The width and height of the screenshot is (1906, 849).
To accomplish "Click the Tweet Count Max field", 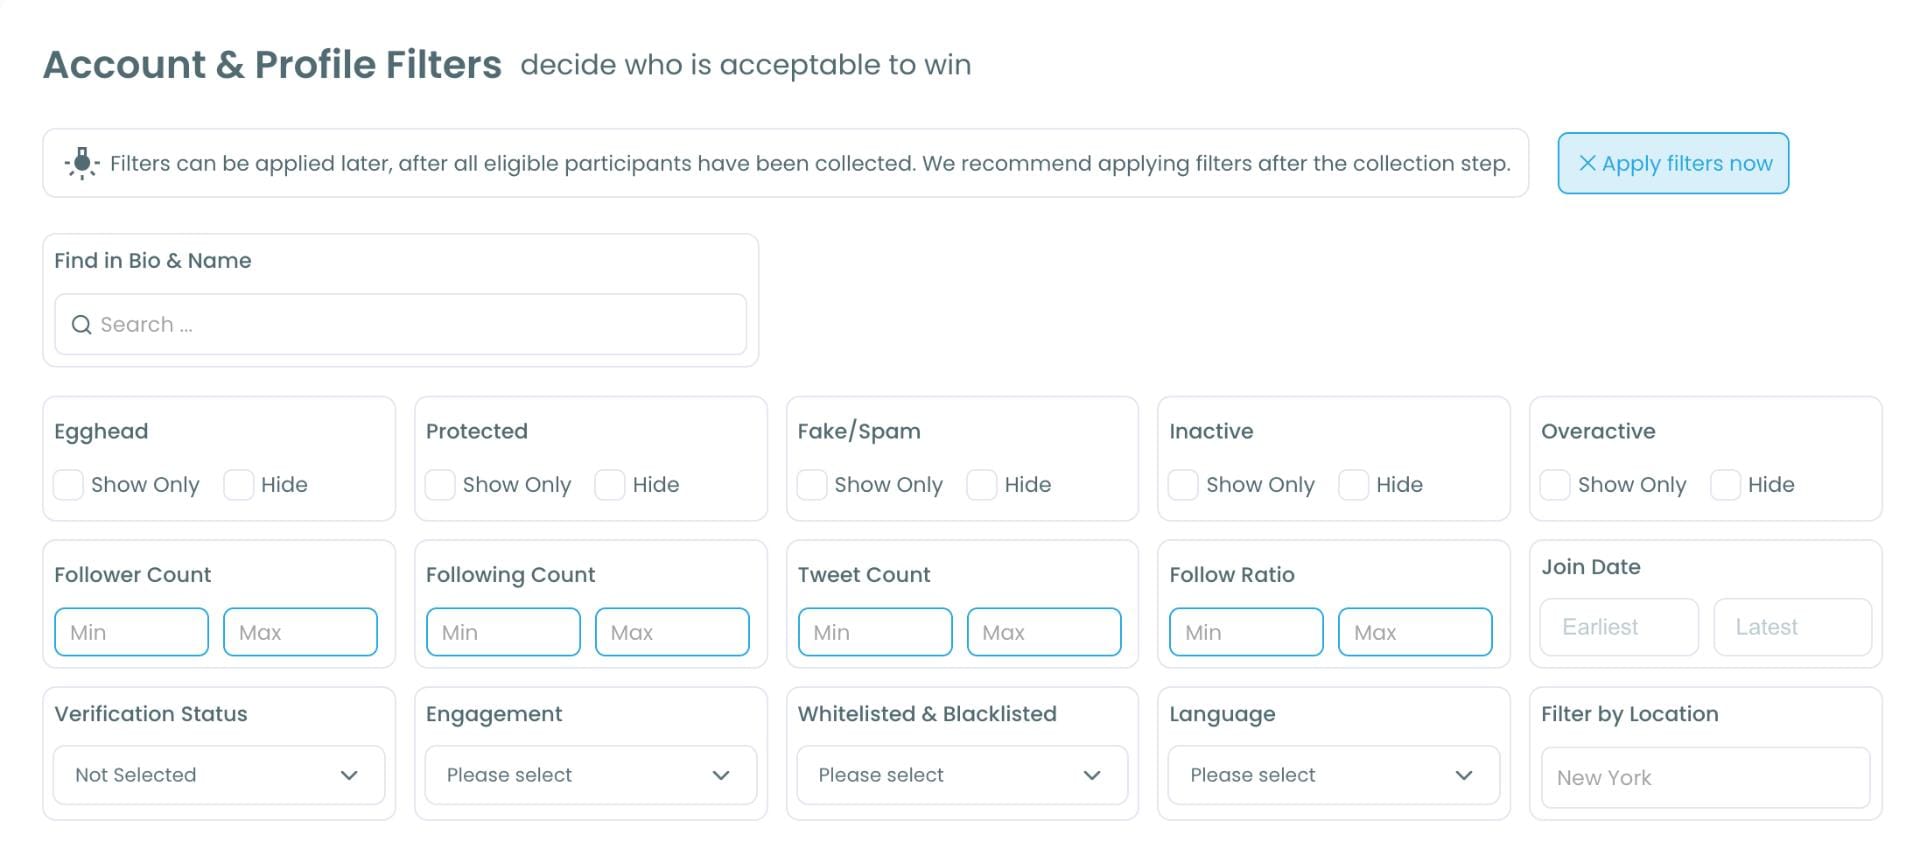I will click(x=1044, y=632).
